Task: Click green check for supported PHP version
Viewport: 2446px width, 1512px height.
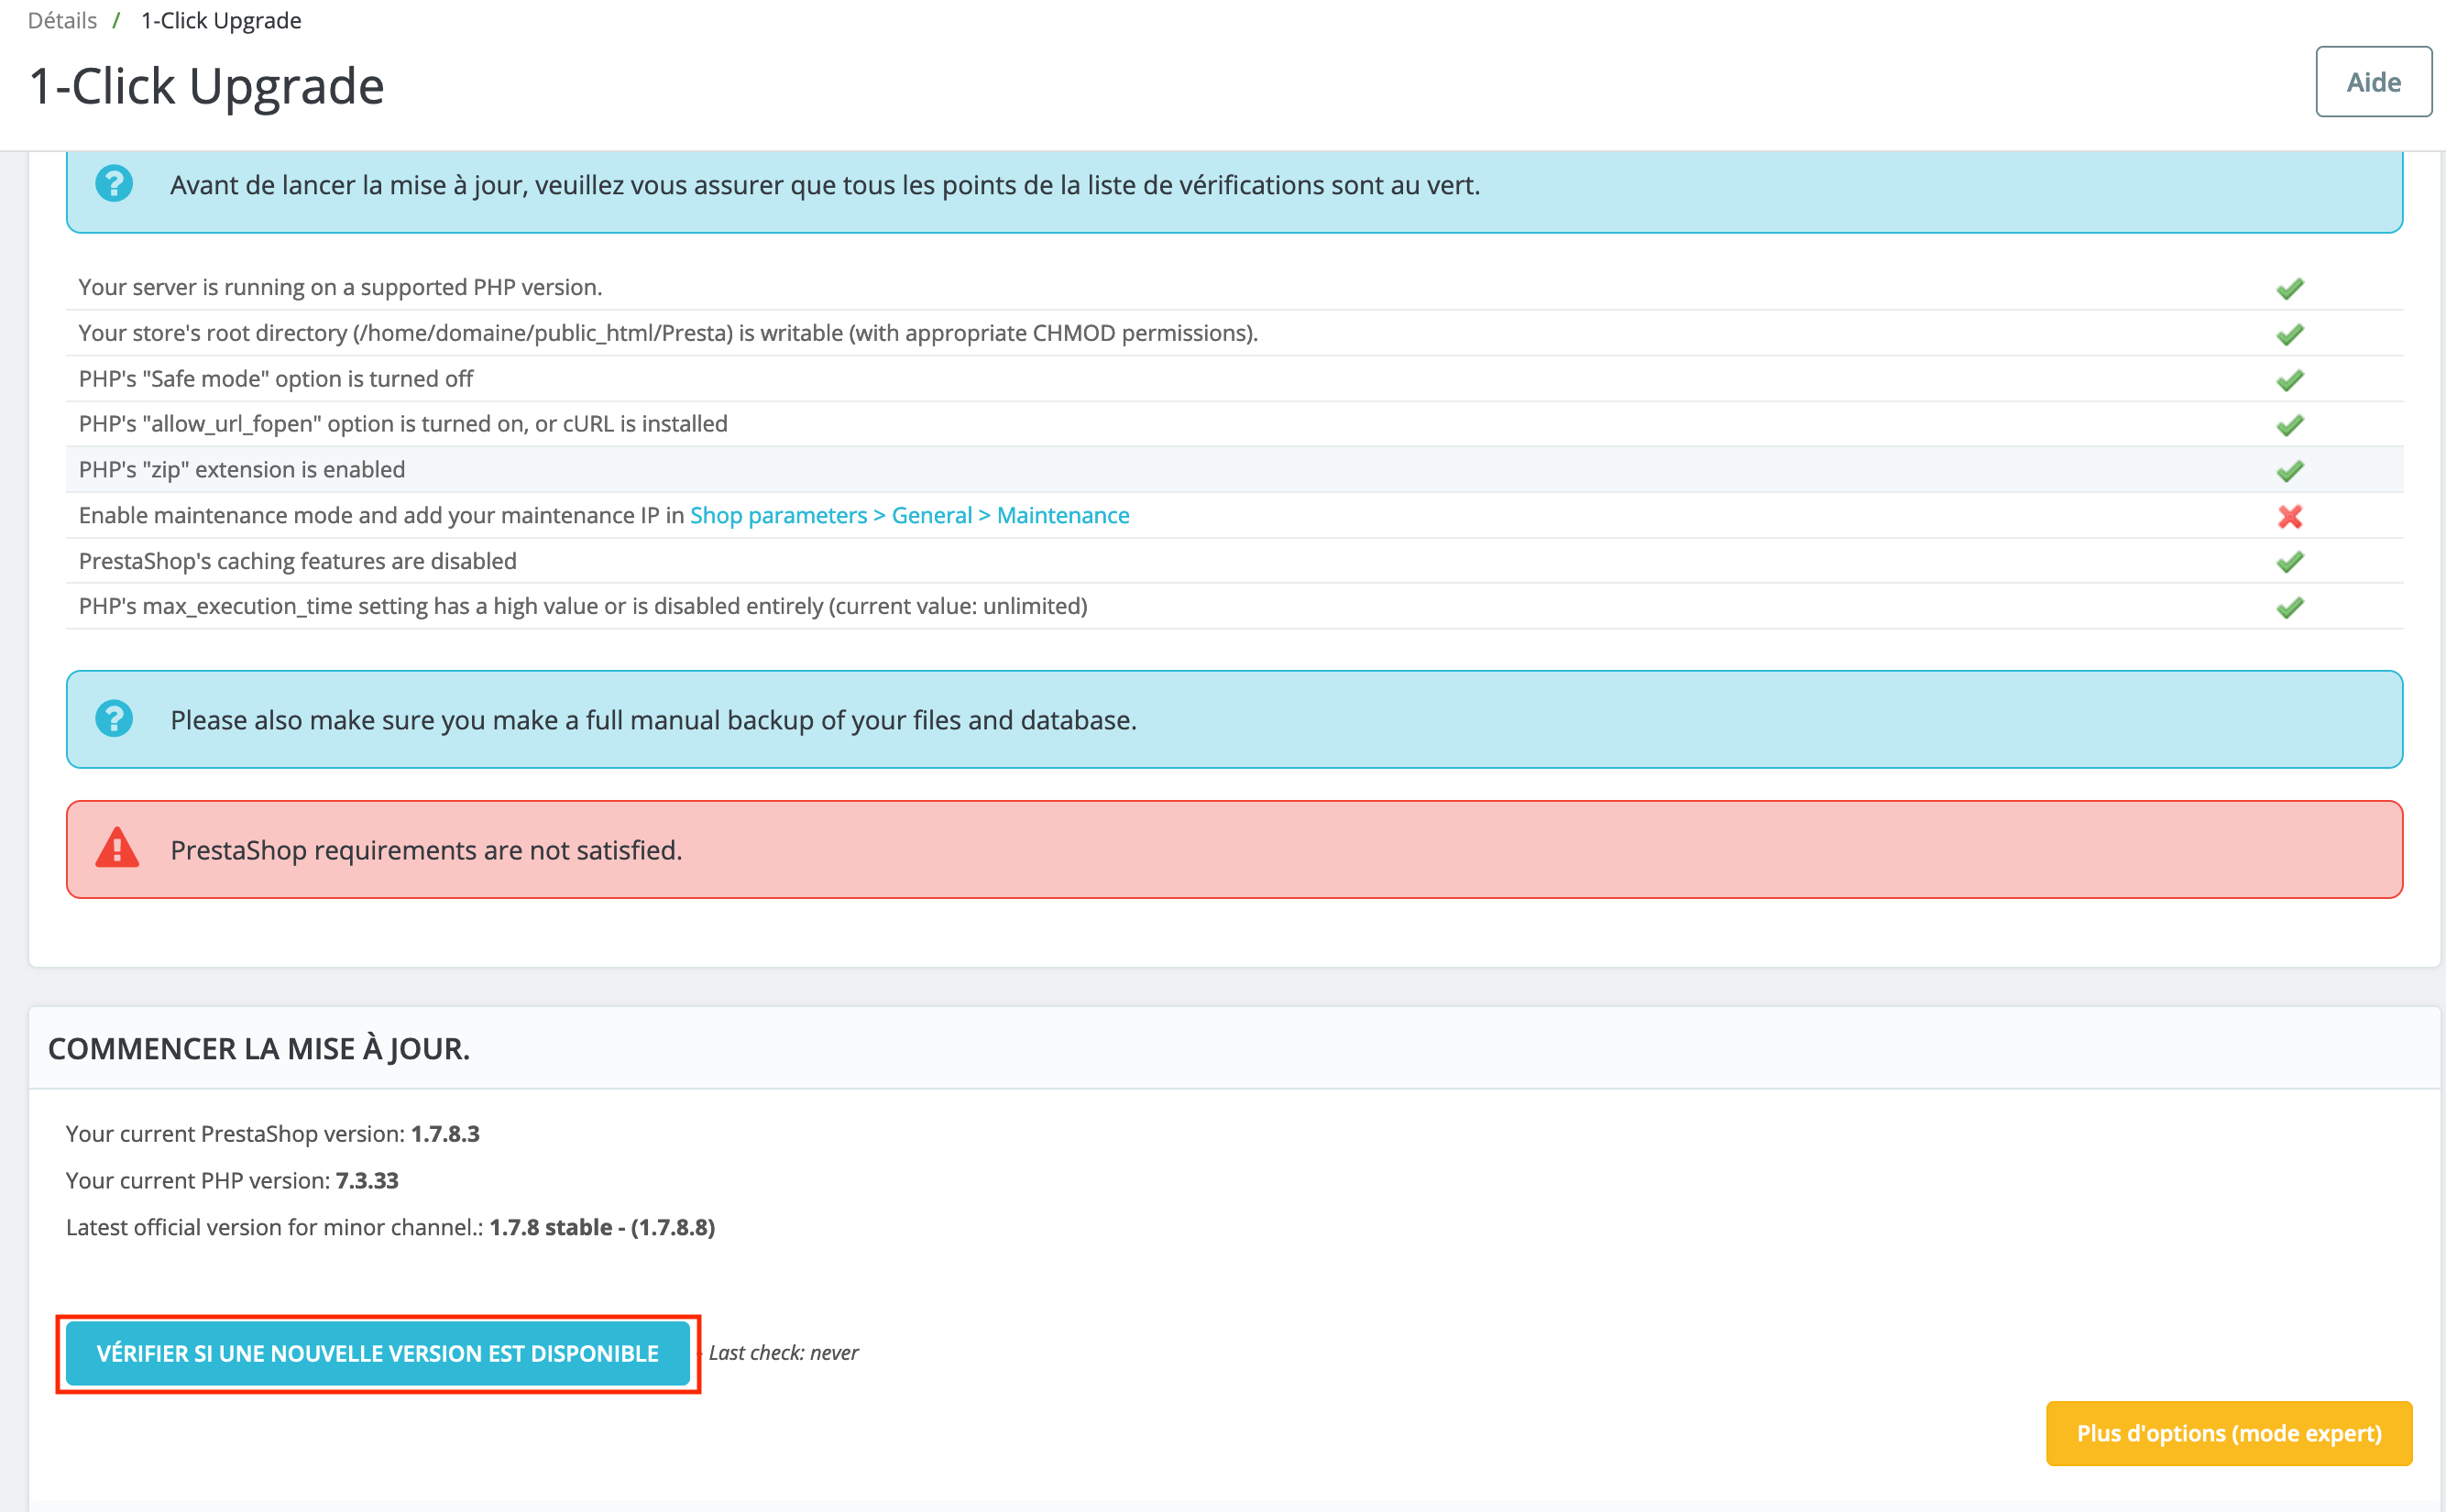Action: pyautogui.click(x=2290, y=288)
